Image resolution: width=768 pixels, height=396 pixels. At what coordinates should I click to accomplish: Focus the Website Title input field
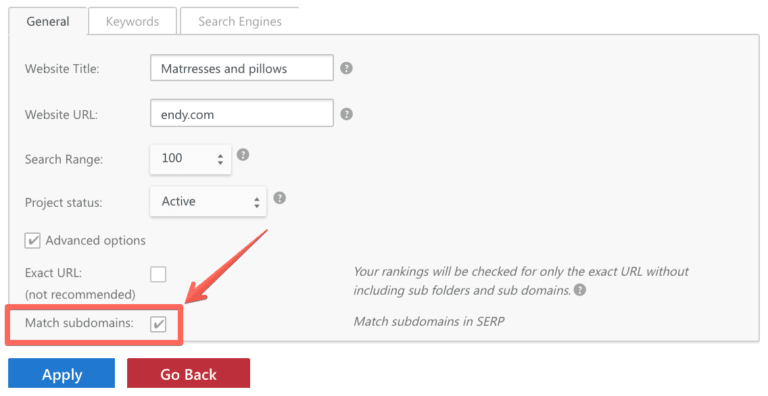242,68
